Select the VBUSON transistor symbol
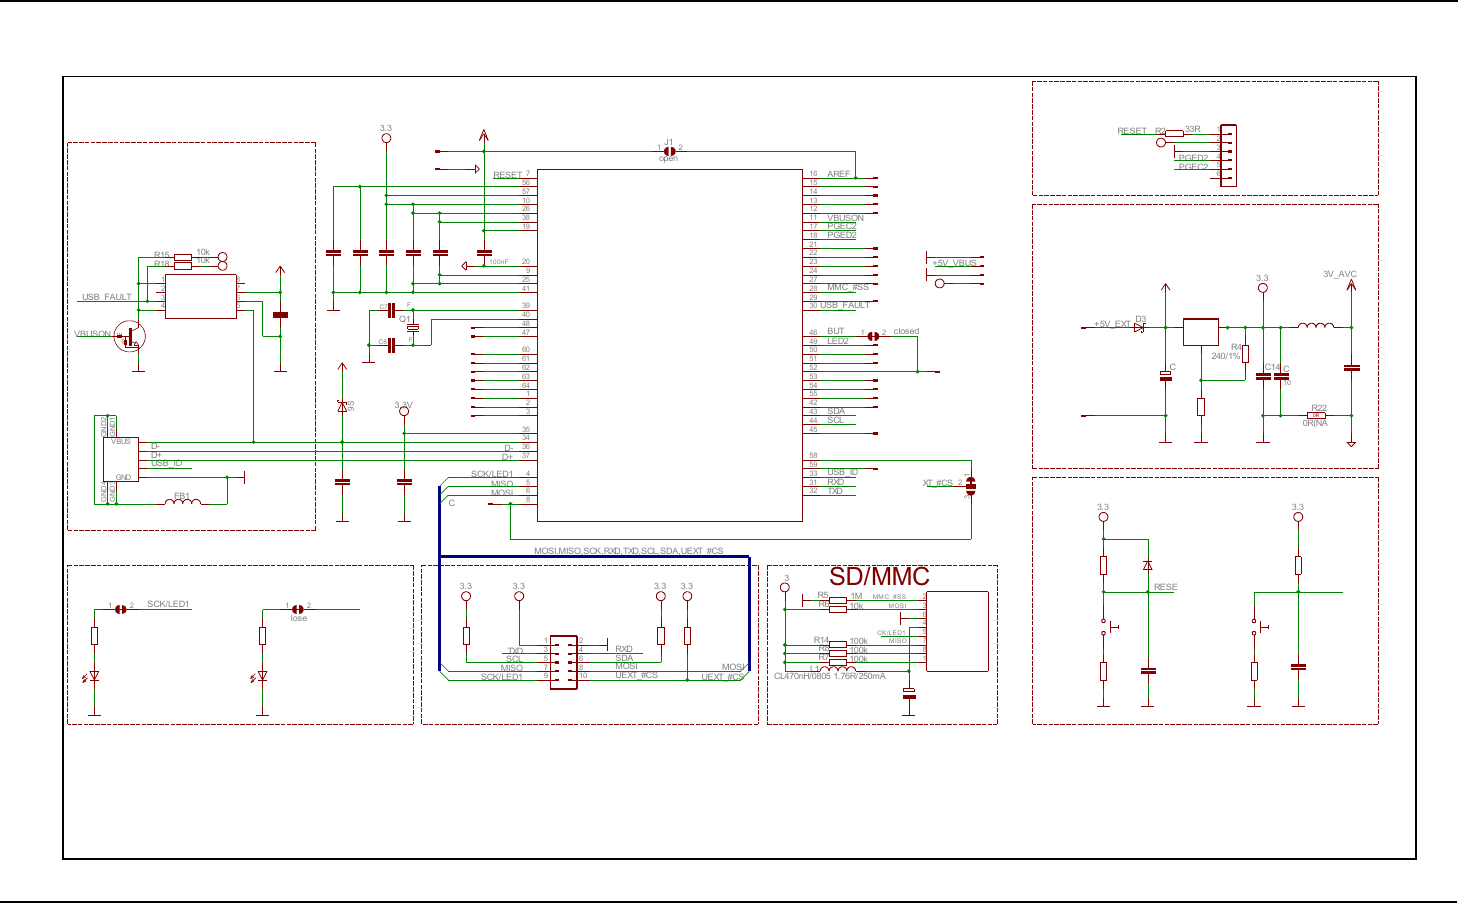 (x=128, y=336)
